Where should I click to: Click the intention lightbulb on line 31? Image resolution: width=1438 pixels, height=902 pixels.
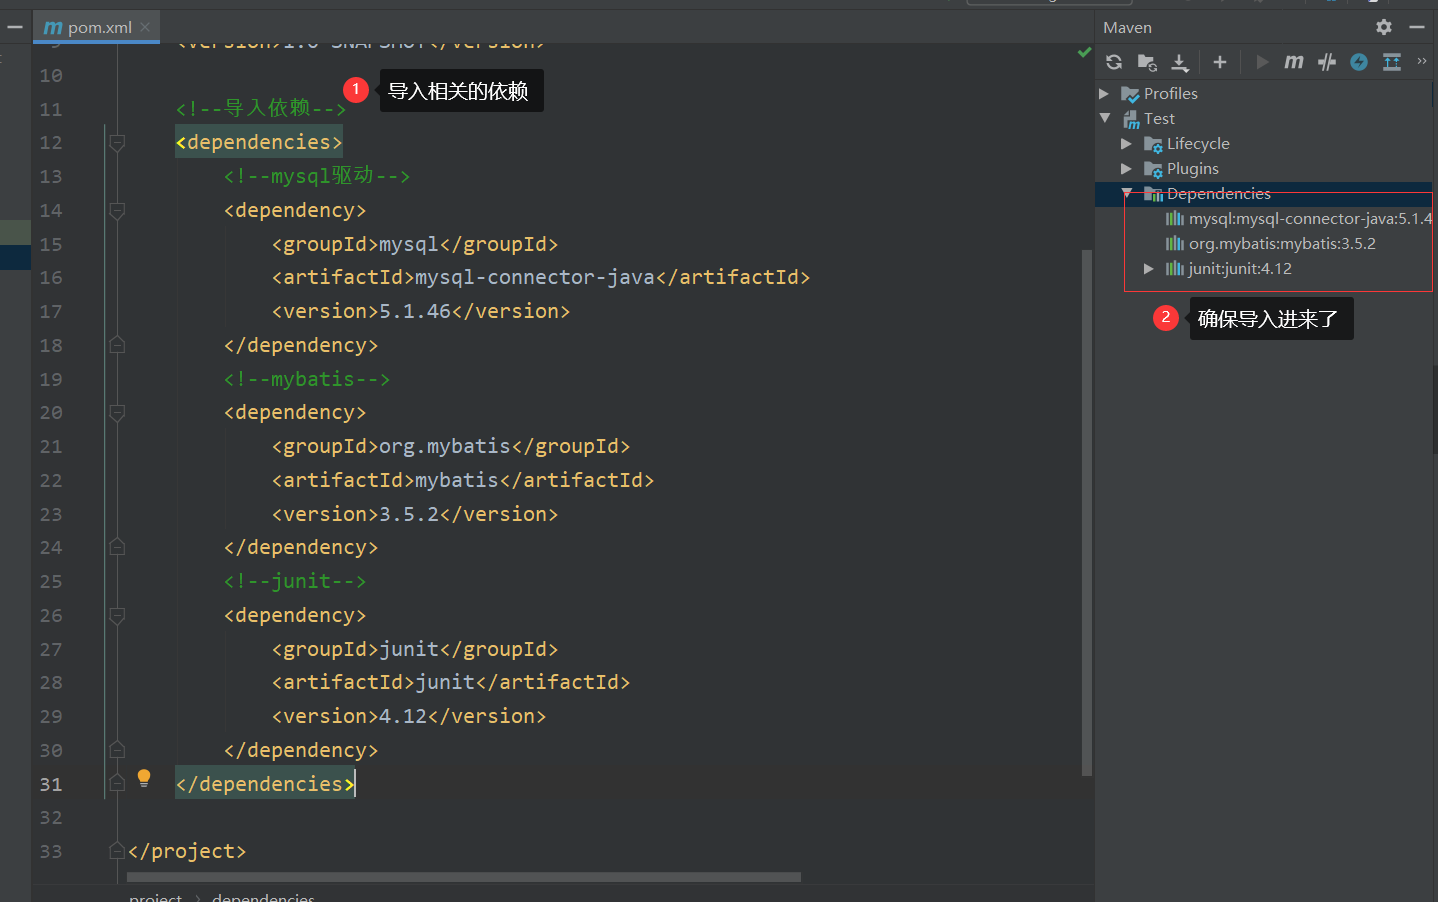(144, 778)
